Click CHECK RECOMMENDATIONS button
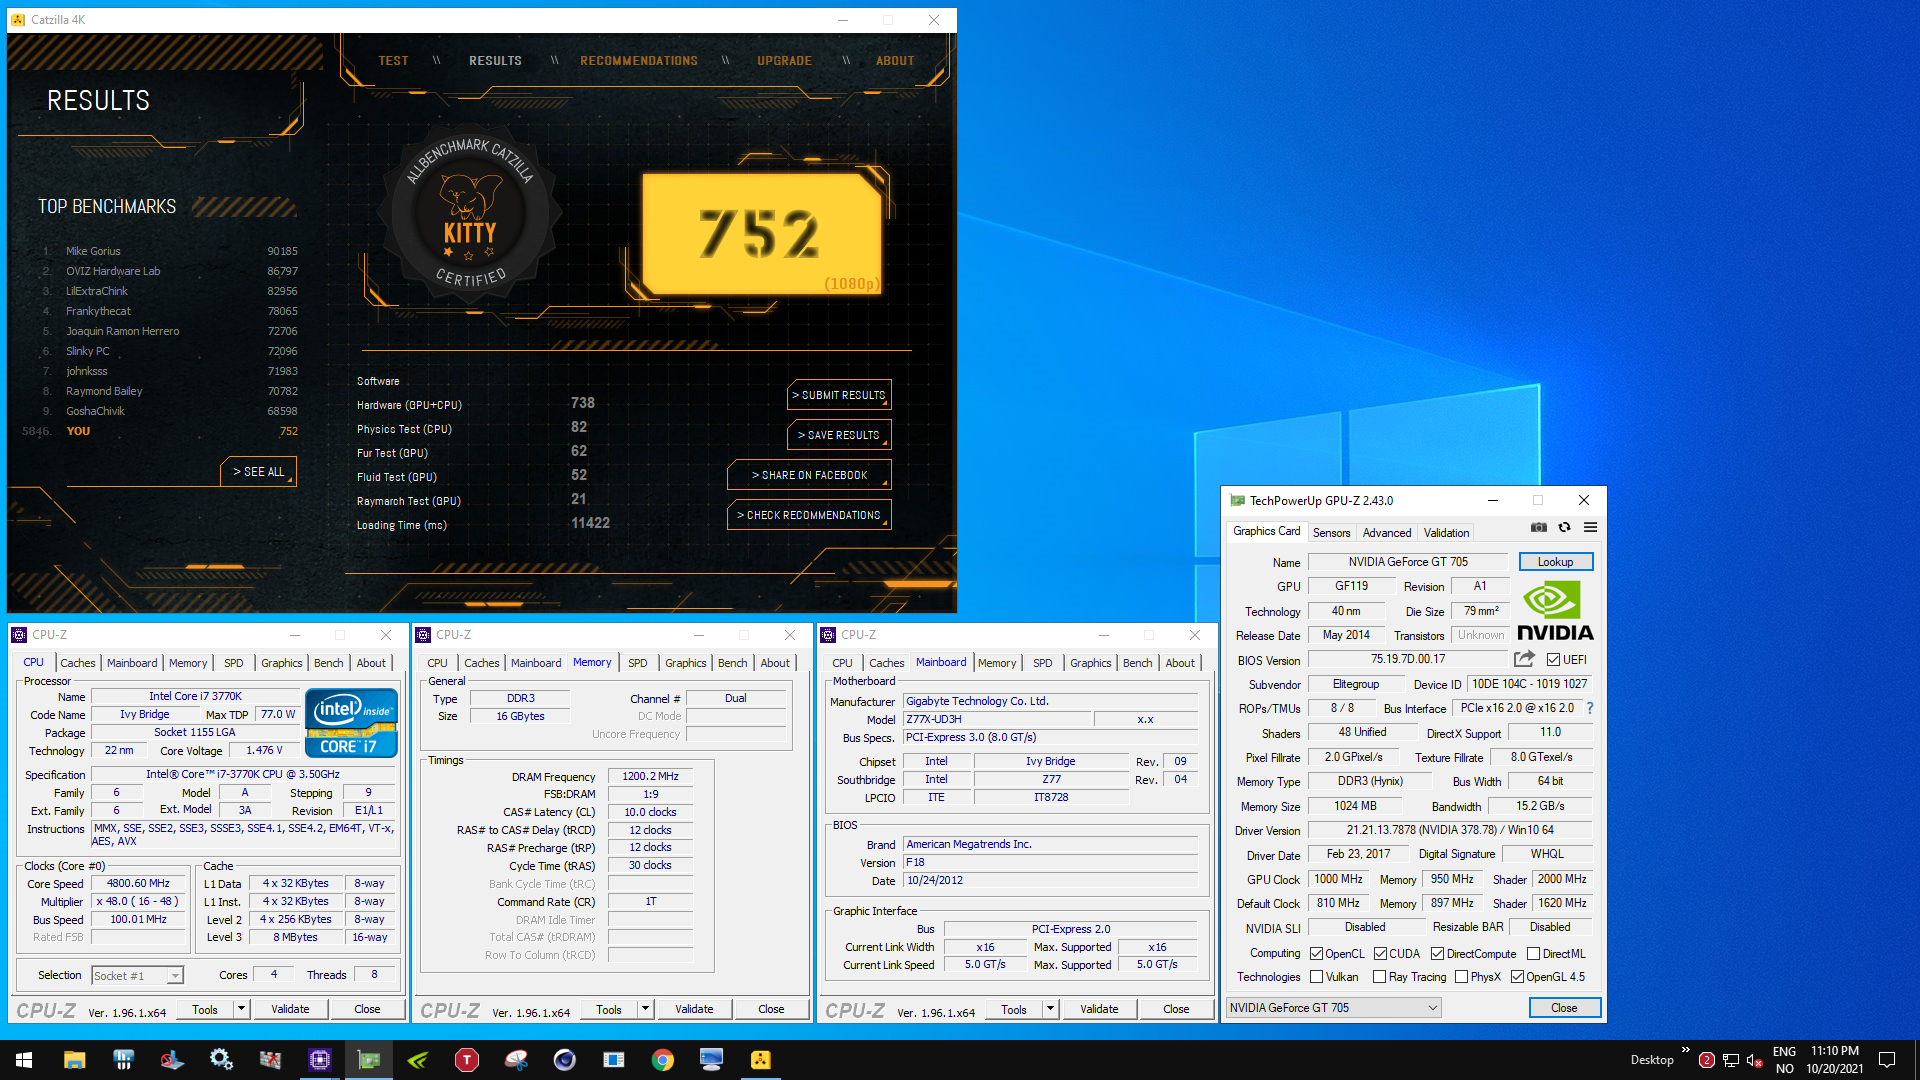 coord(809,515)
